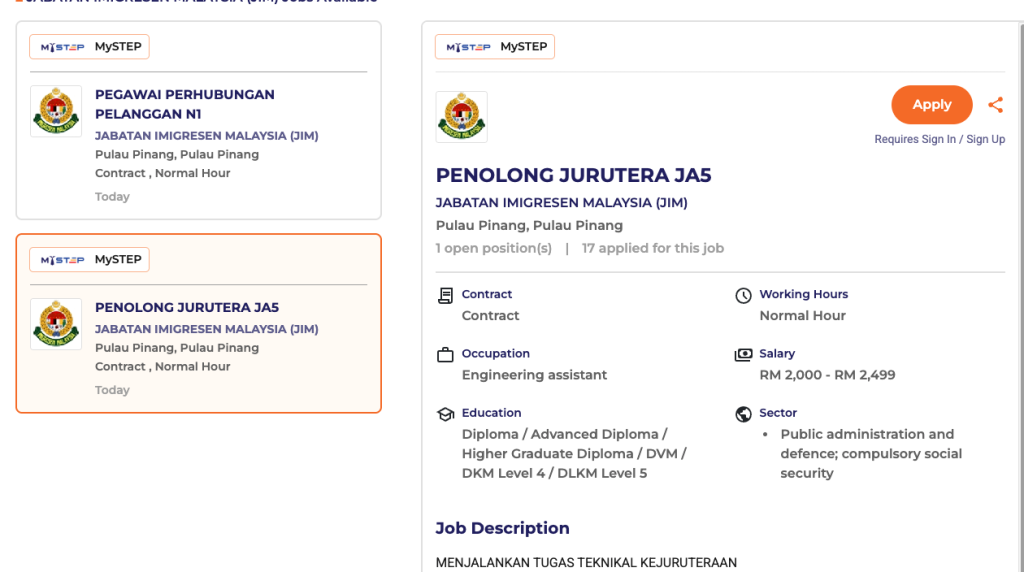Screen dimensions: 1024x572
Task: Click the emblem logo in the job detail panel
Action: [x=462, y=117]
